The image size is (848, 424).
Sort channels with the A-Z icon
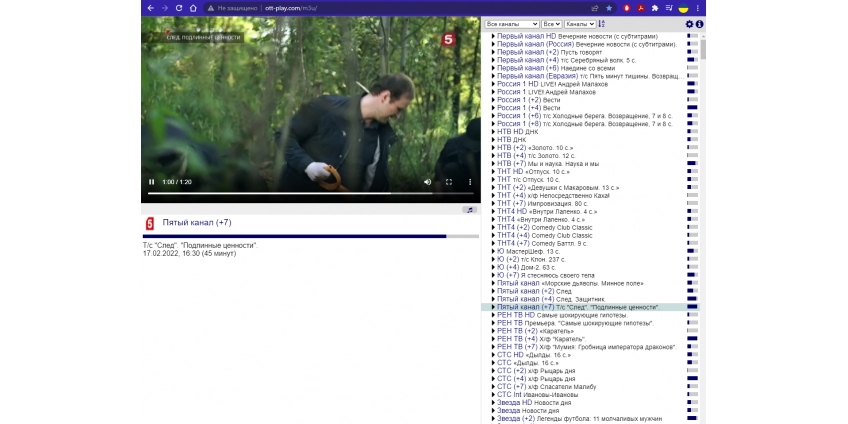pos(601,24)
